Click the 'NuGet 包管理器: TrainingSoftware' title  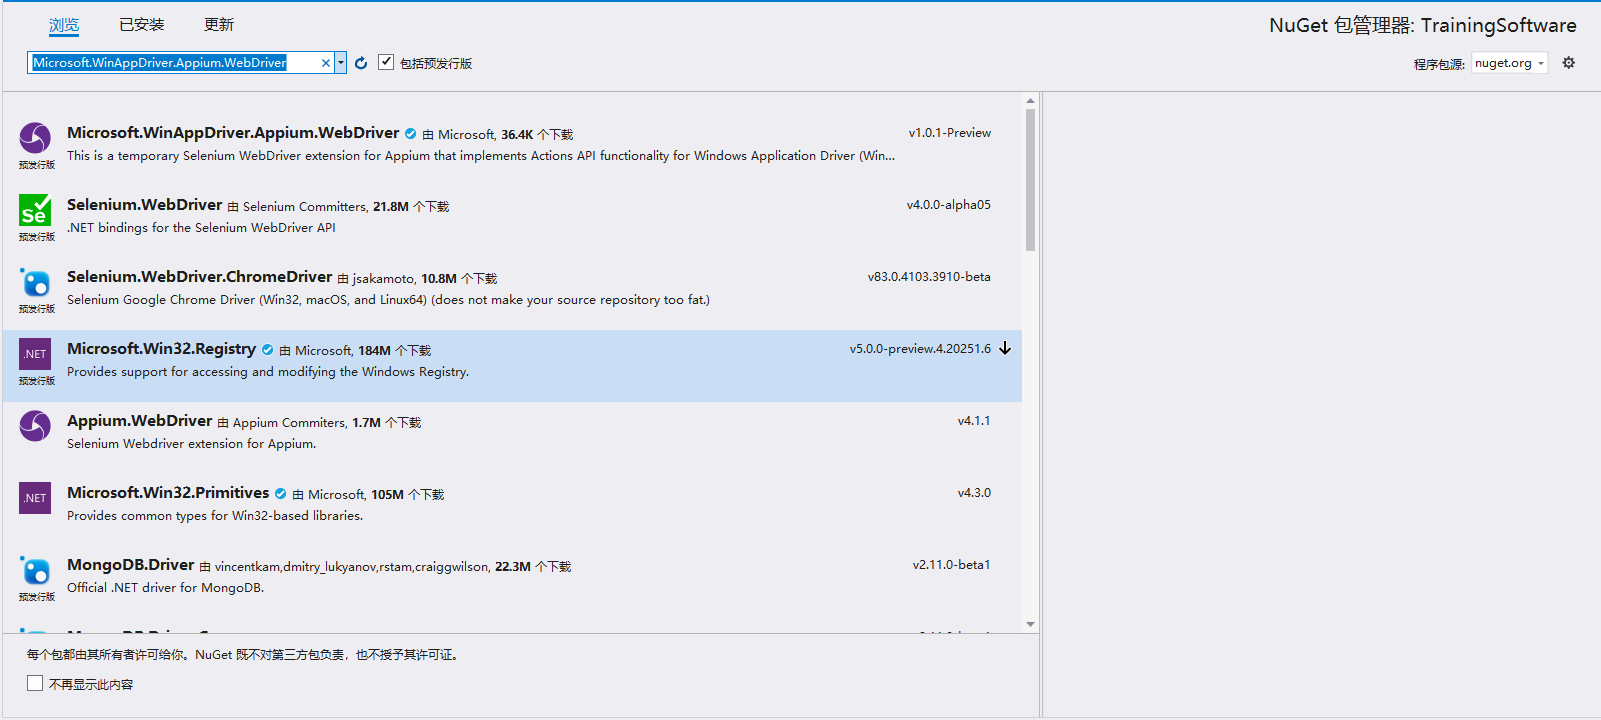pos(1423,26)
